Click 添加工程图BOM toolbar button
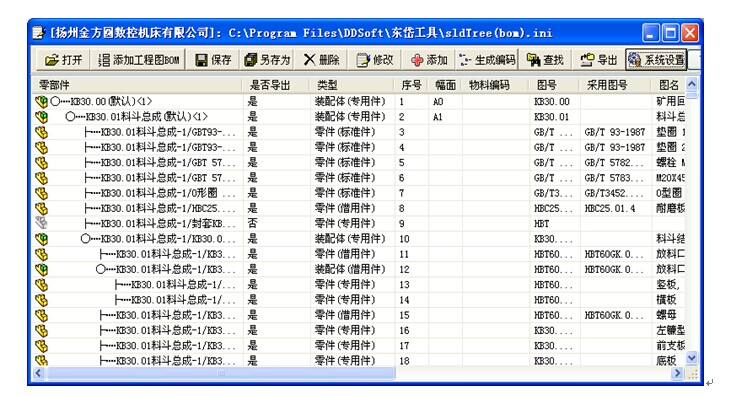734x396 pixels. pyautogui.click(x=139, y=60)
